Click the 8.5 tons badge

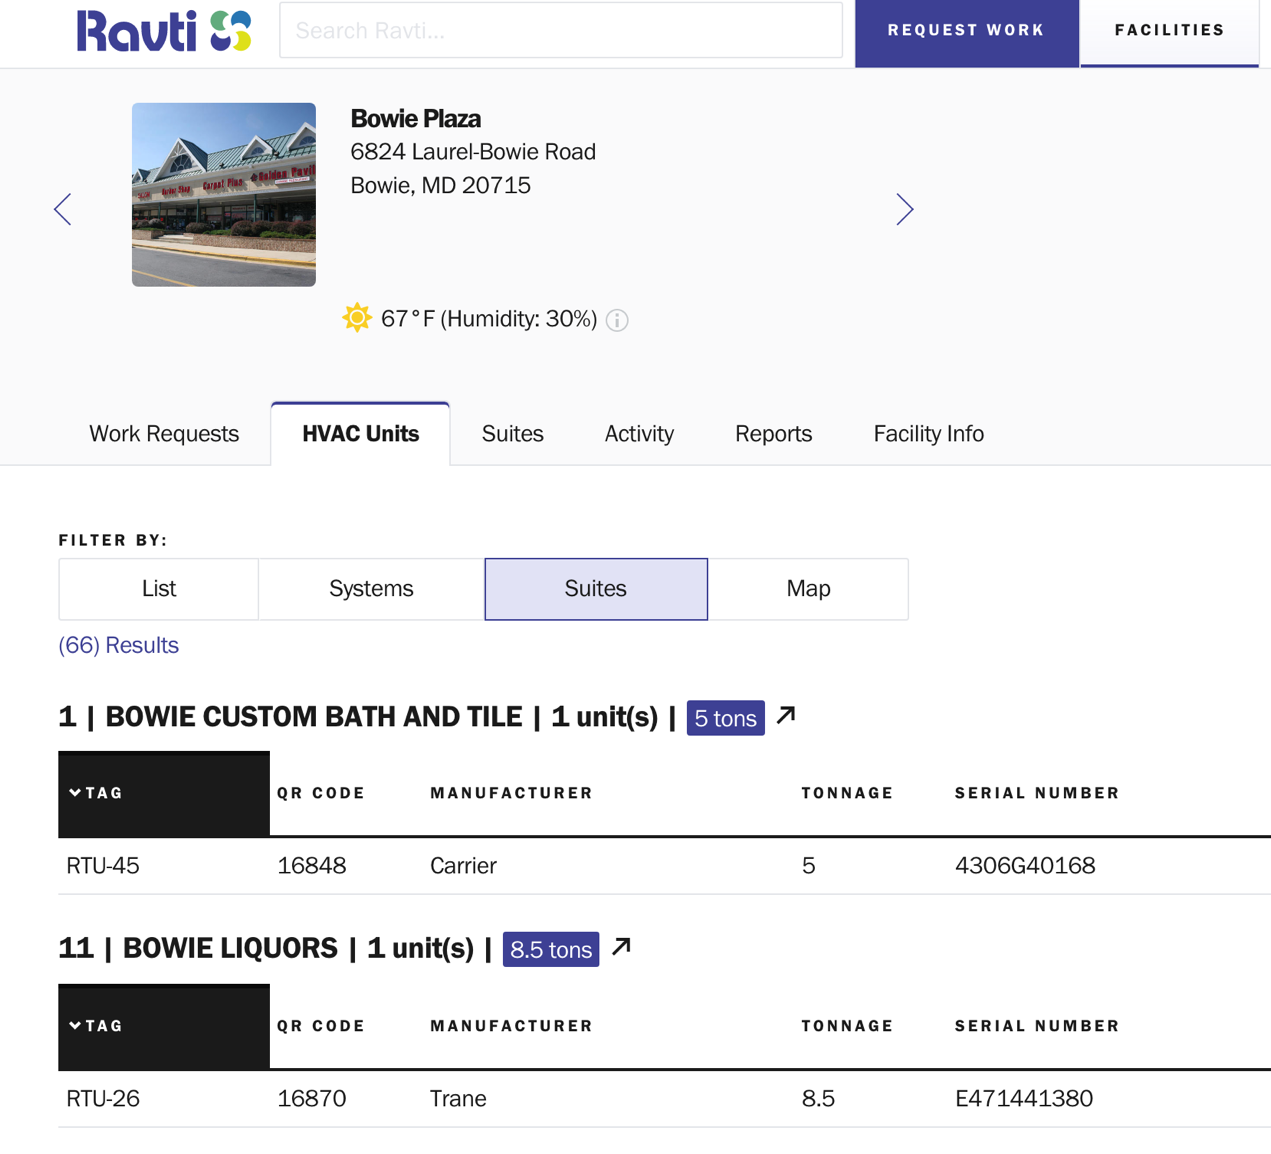pos(551,949)
